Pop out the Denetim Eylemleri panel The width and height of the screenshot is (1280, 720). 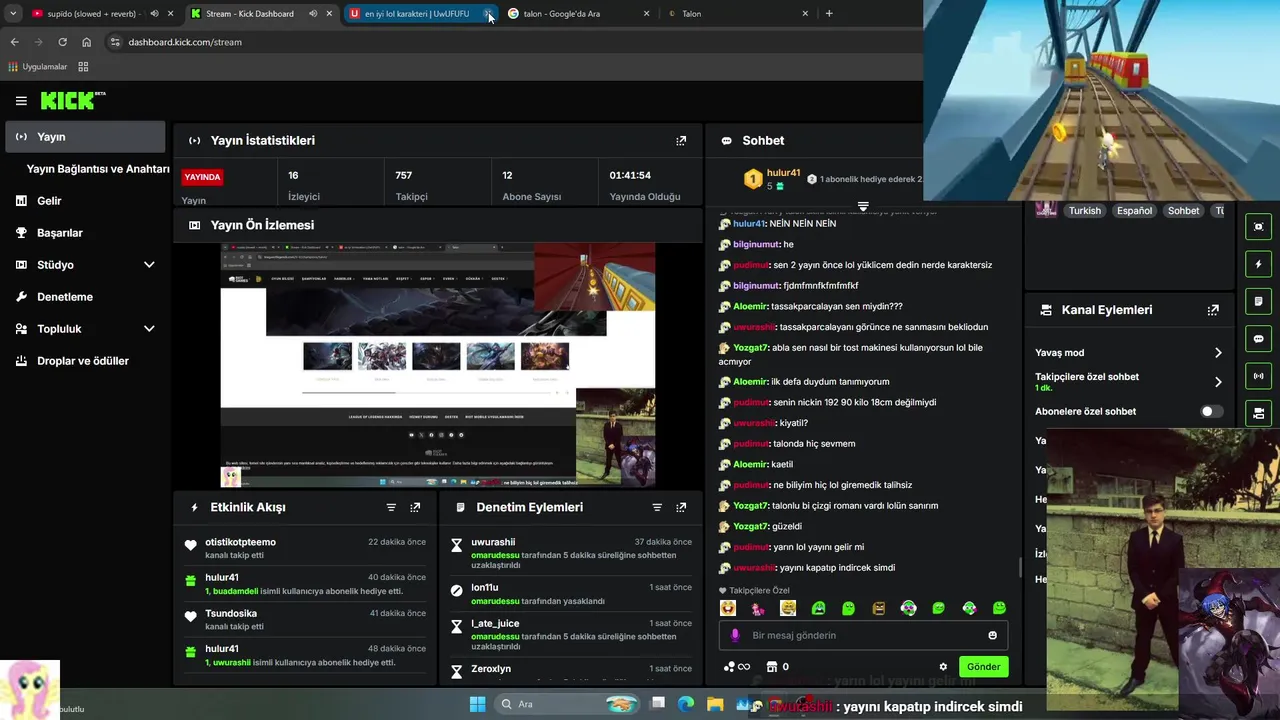pyautogui.click(x=681, y=508)
